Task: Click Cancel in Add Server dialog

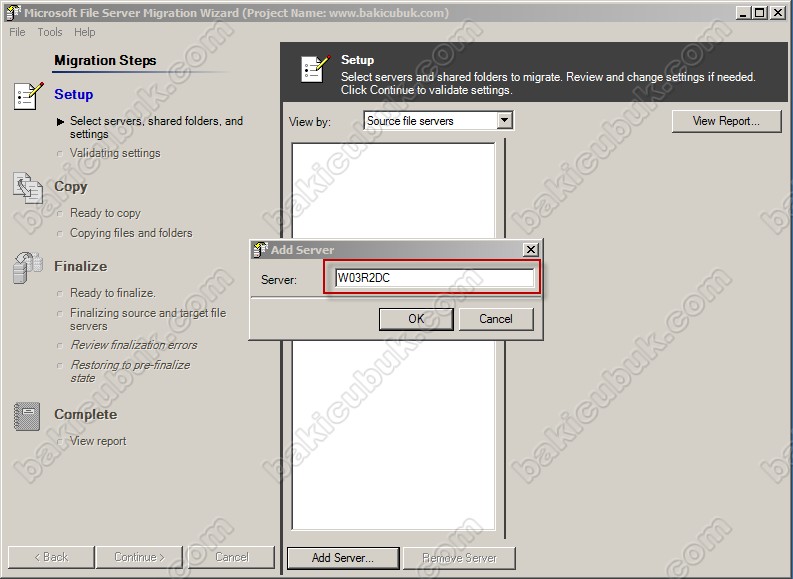Action: point(496,319)
